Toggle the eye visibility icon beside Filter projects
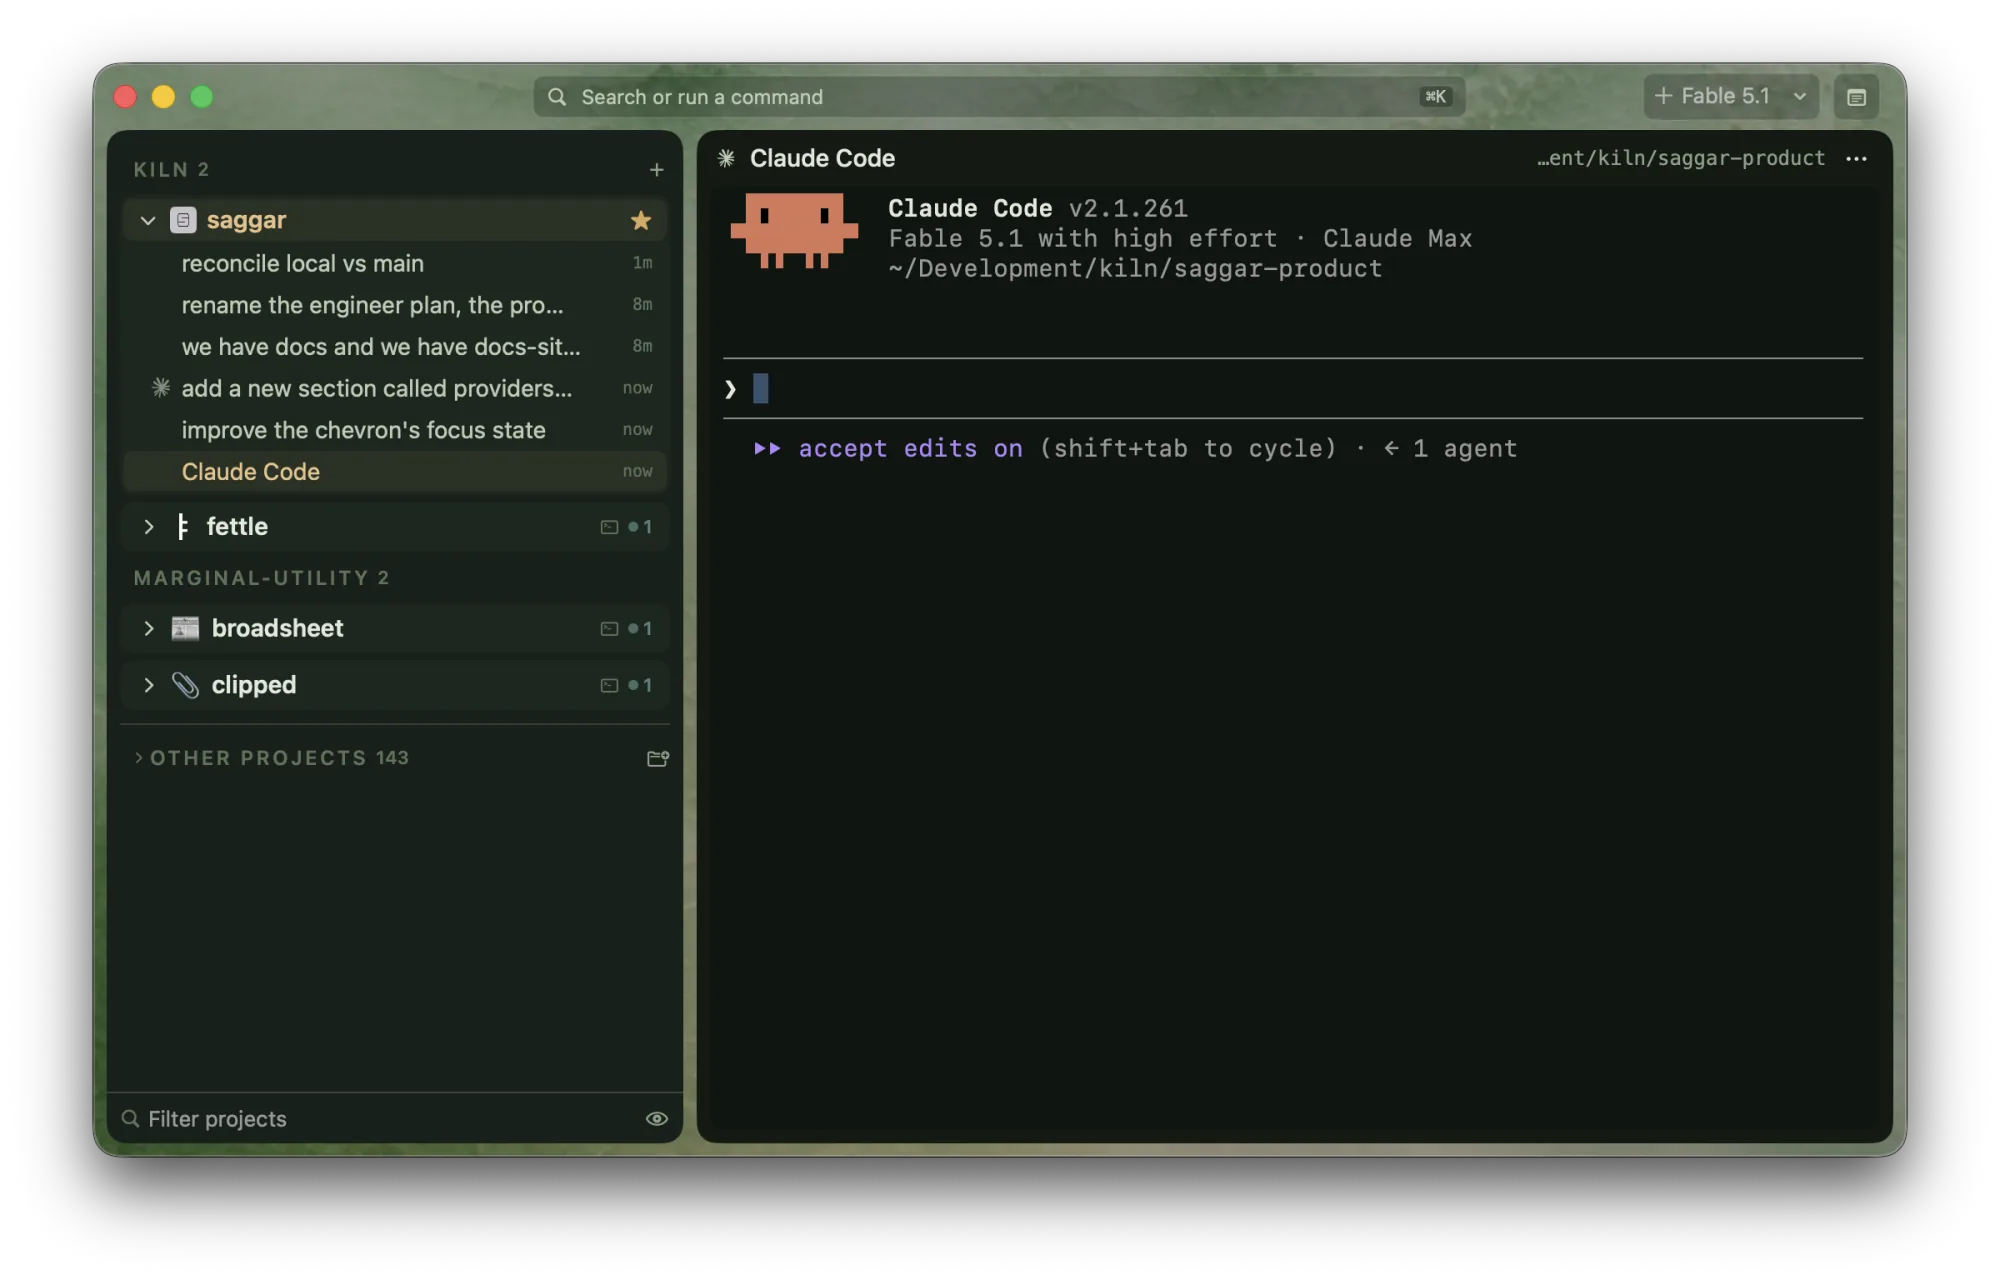The height and width of the screenshot is (1280, 2000). click(657, 1119)
